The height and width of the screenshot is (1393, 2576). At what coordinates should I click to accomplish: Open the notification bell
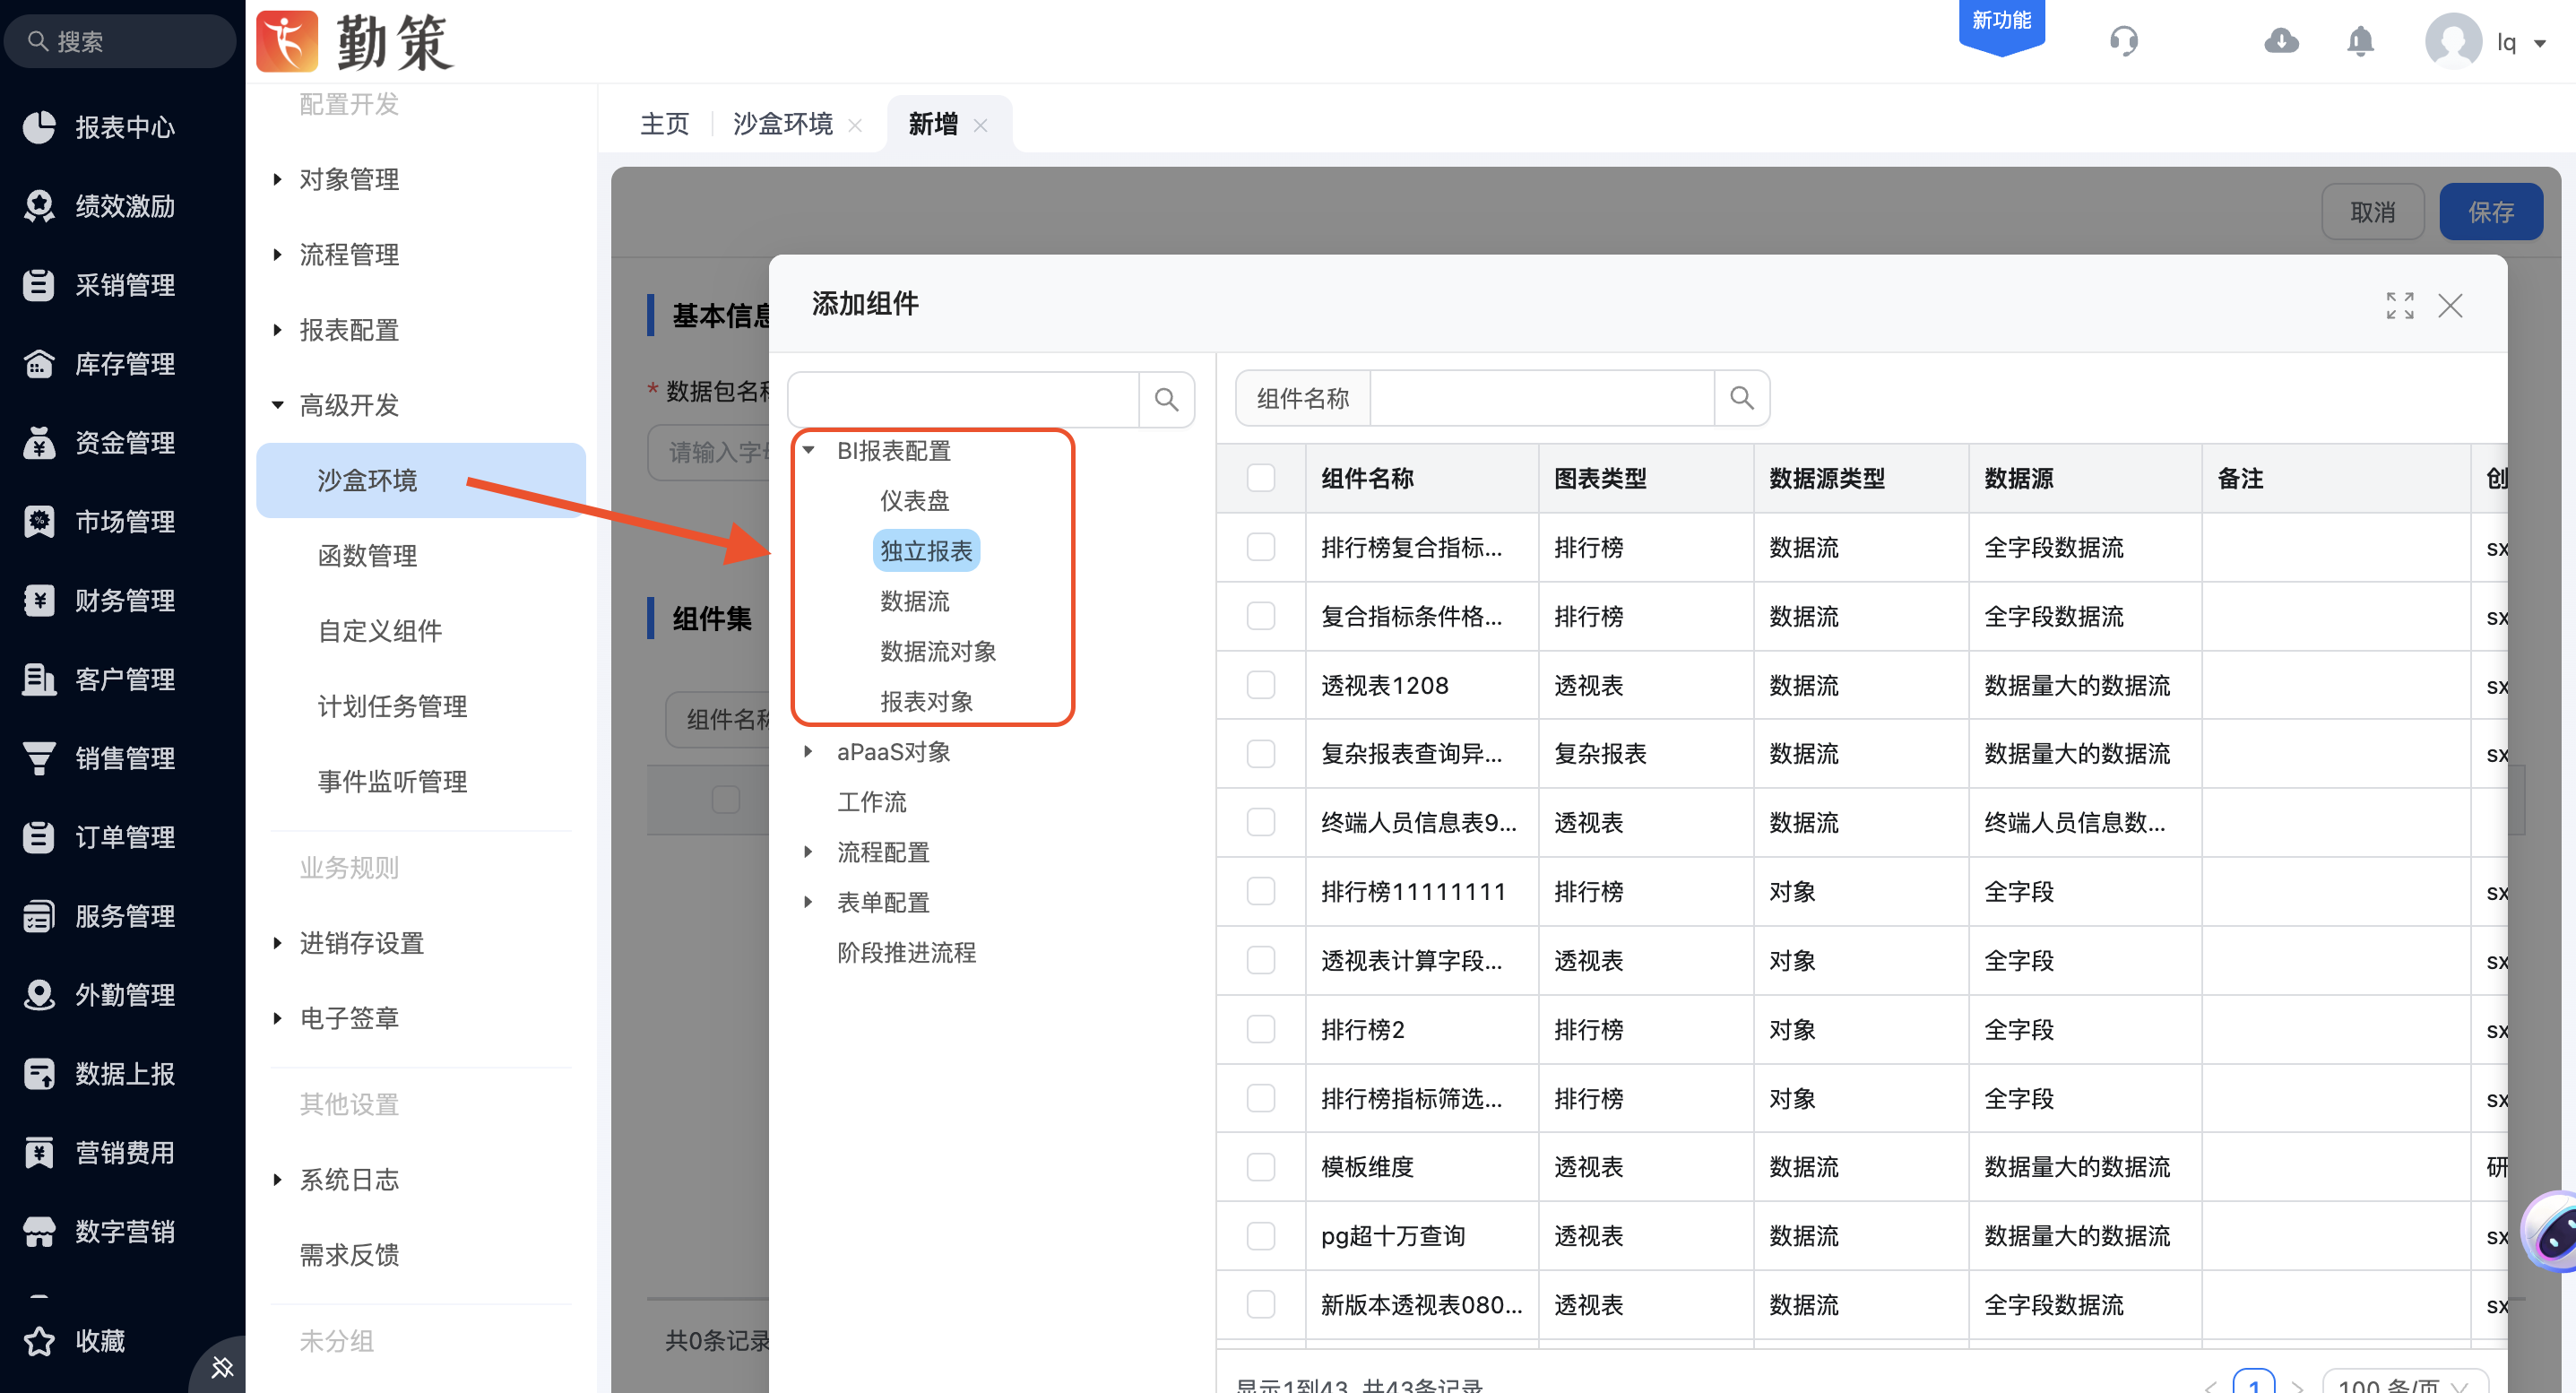click(x=2360, y=41)
